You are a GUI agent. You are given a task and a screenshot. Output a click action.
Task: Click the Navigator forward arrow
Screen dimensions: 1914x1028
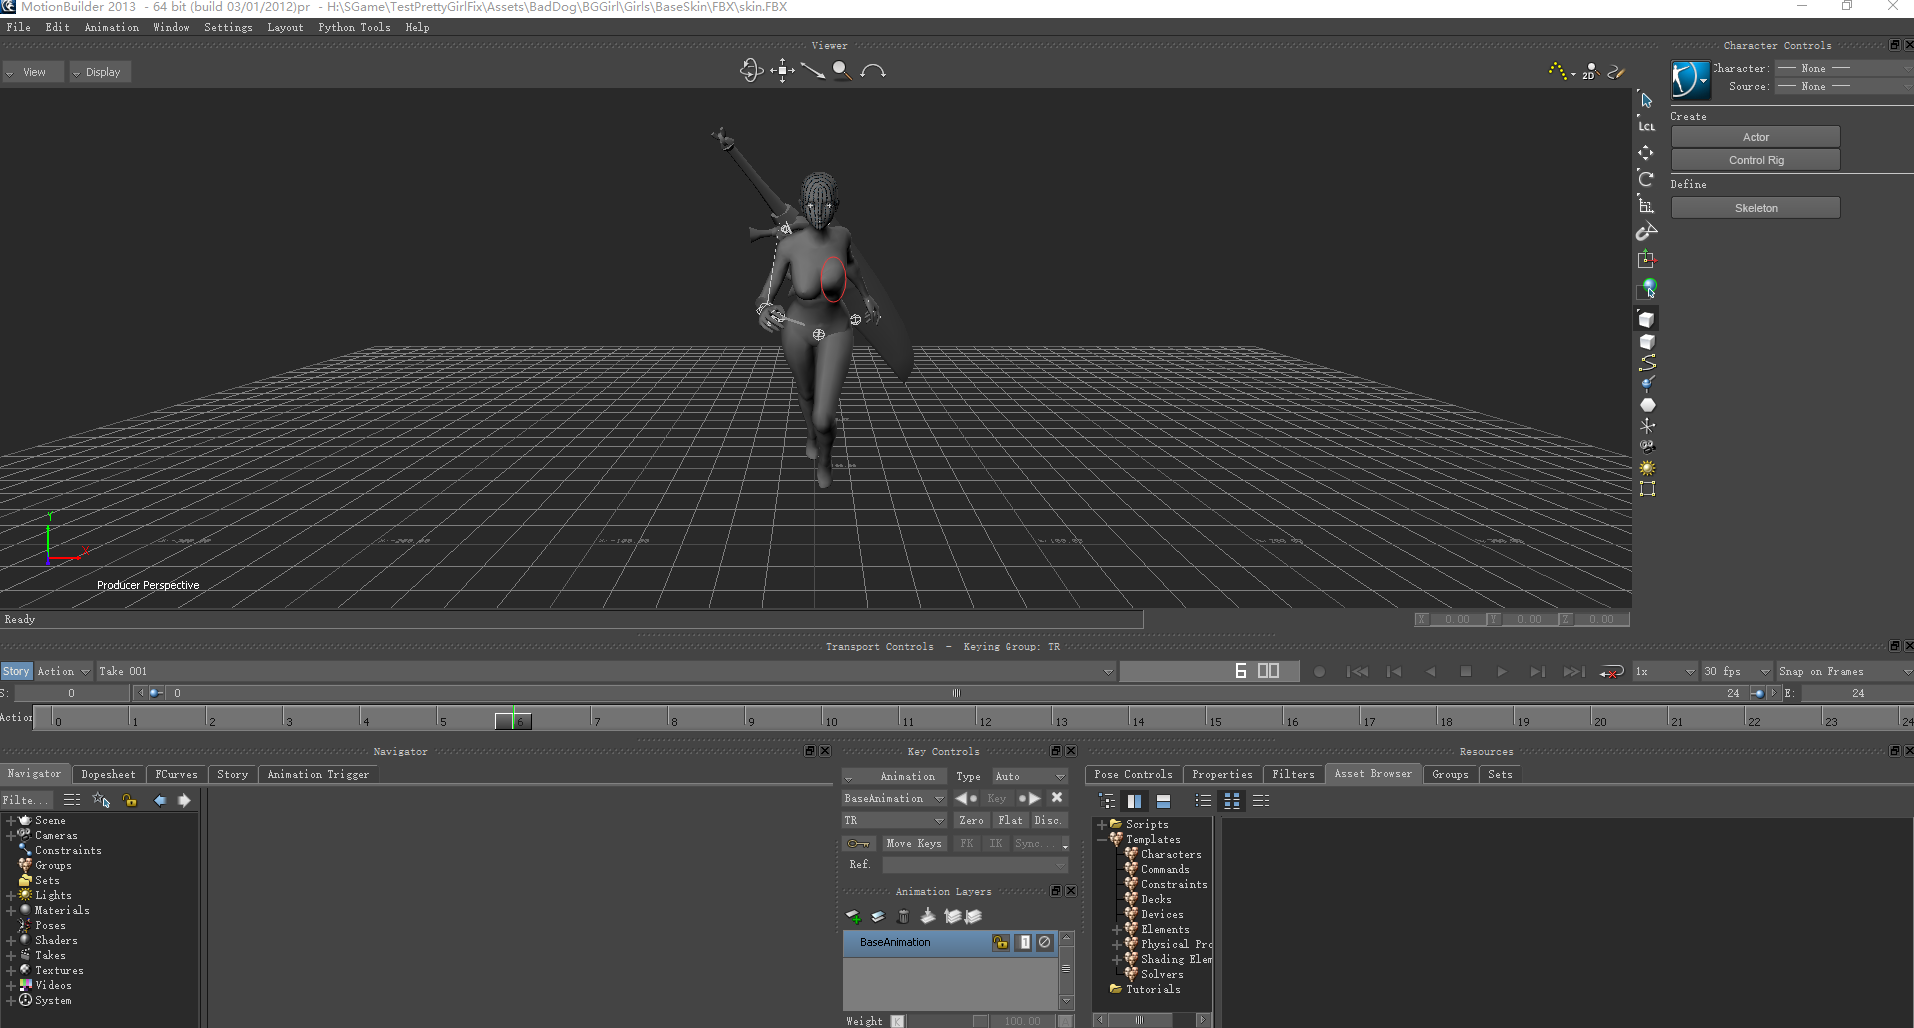pos(184,800)
